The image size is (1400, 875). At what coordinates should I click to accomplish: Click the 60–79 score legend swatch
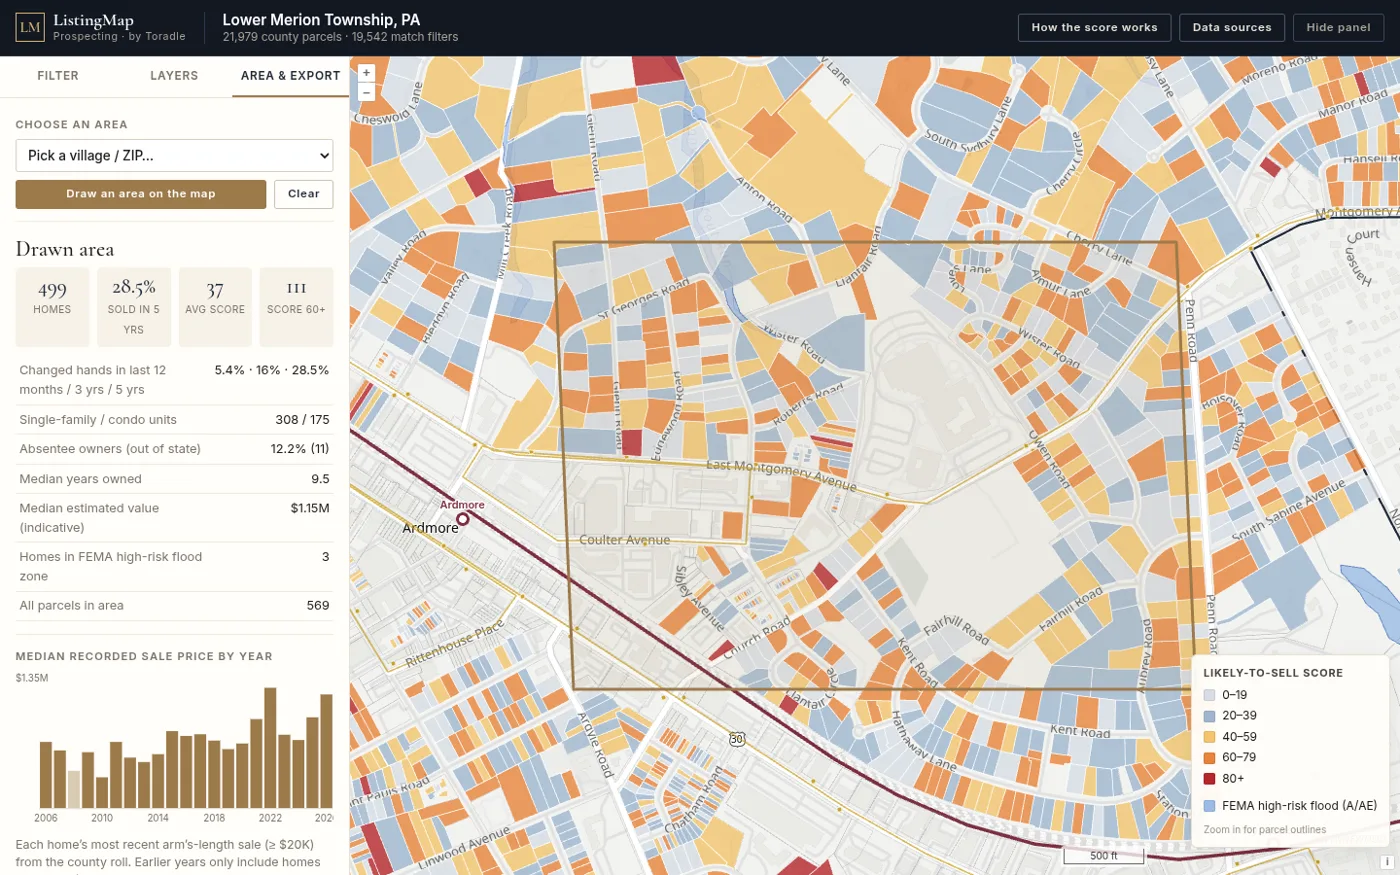[1209, 758]
